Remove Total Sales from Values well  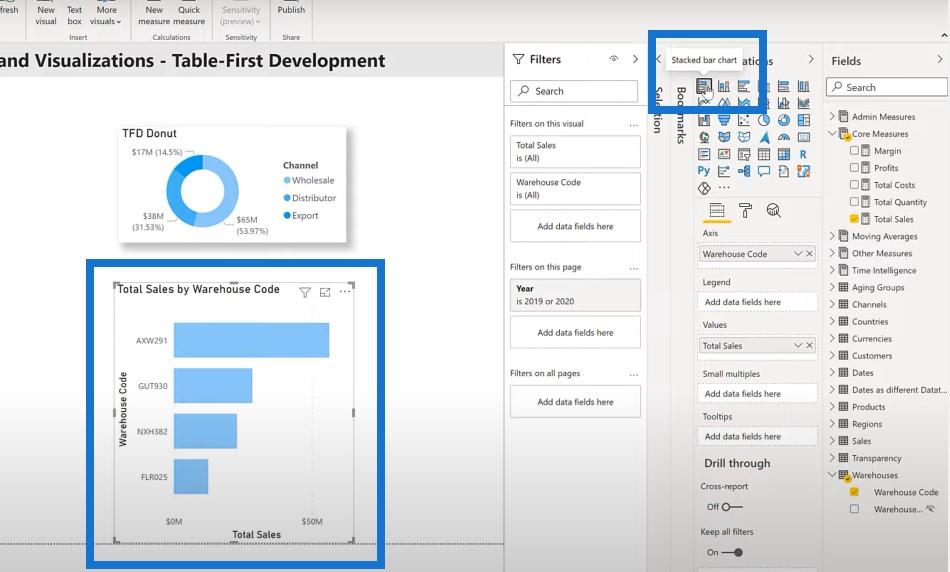click(809, 345)
